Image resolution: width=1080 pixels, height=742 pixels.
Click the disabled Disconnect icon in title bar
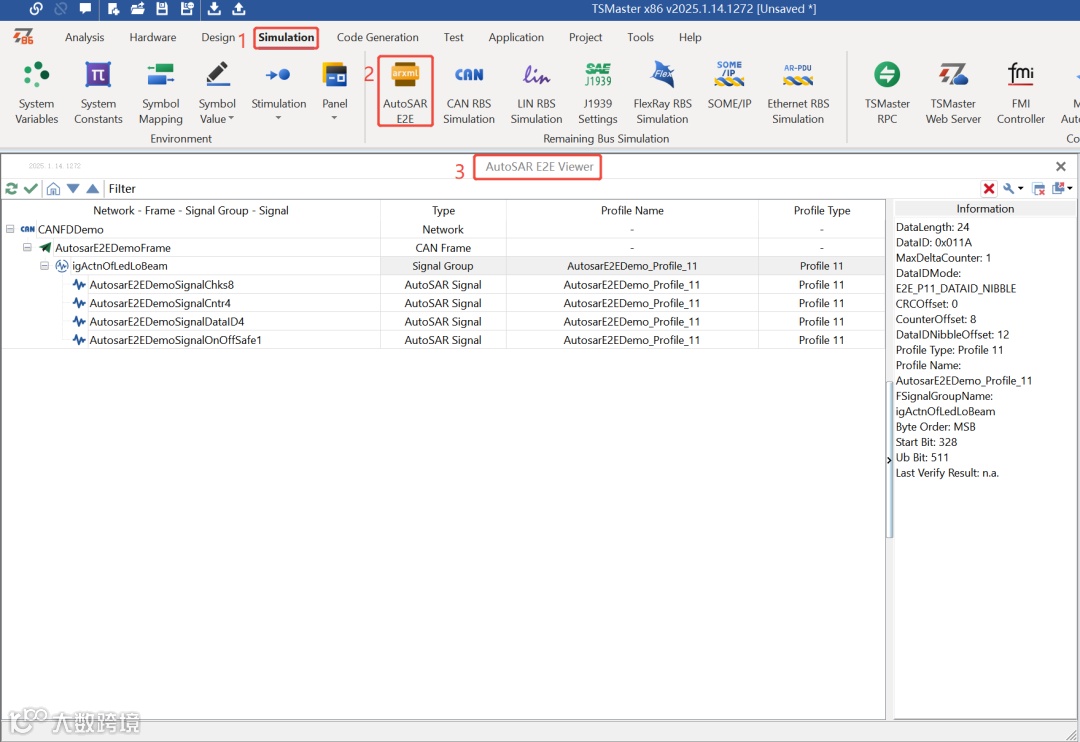click(x=61, y=9)
